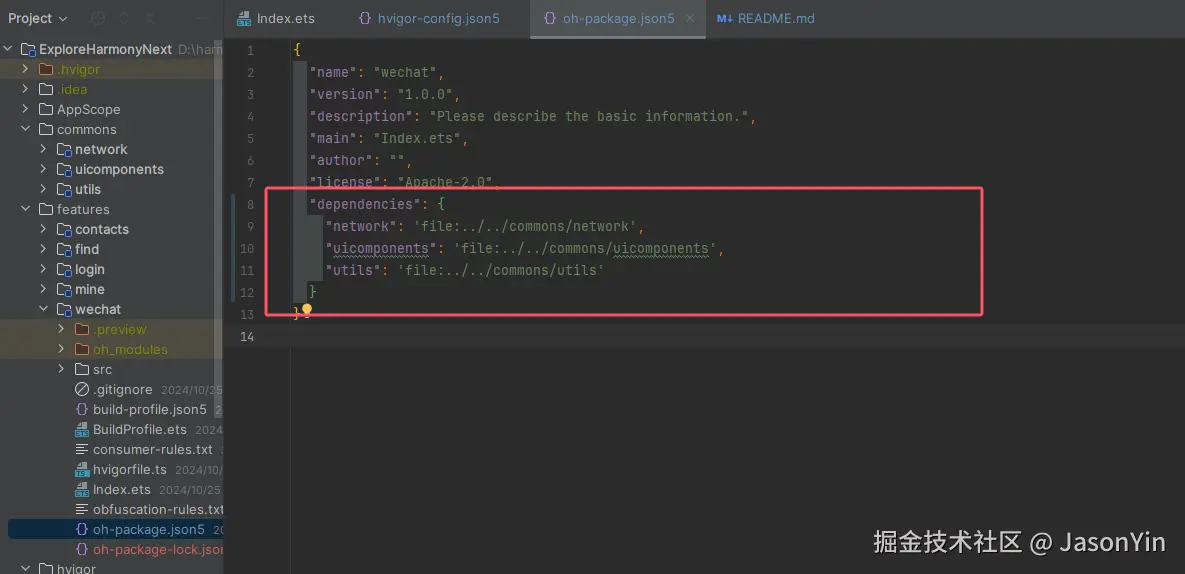Click the .idea folder icon
This screenshot has width=1185, height=574.
pos(45,89)
